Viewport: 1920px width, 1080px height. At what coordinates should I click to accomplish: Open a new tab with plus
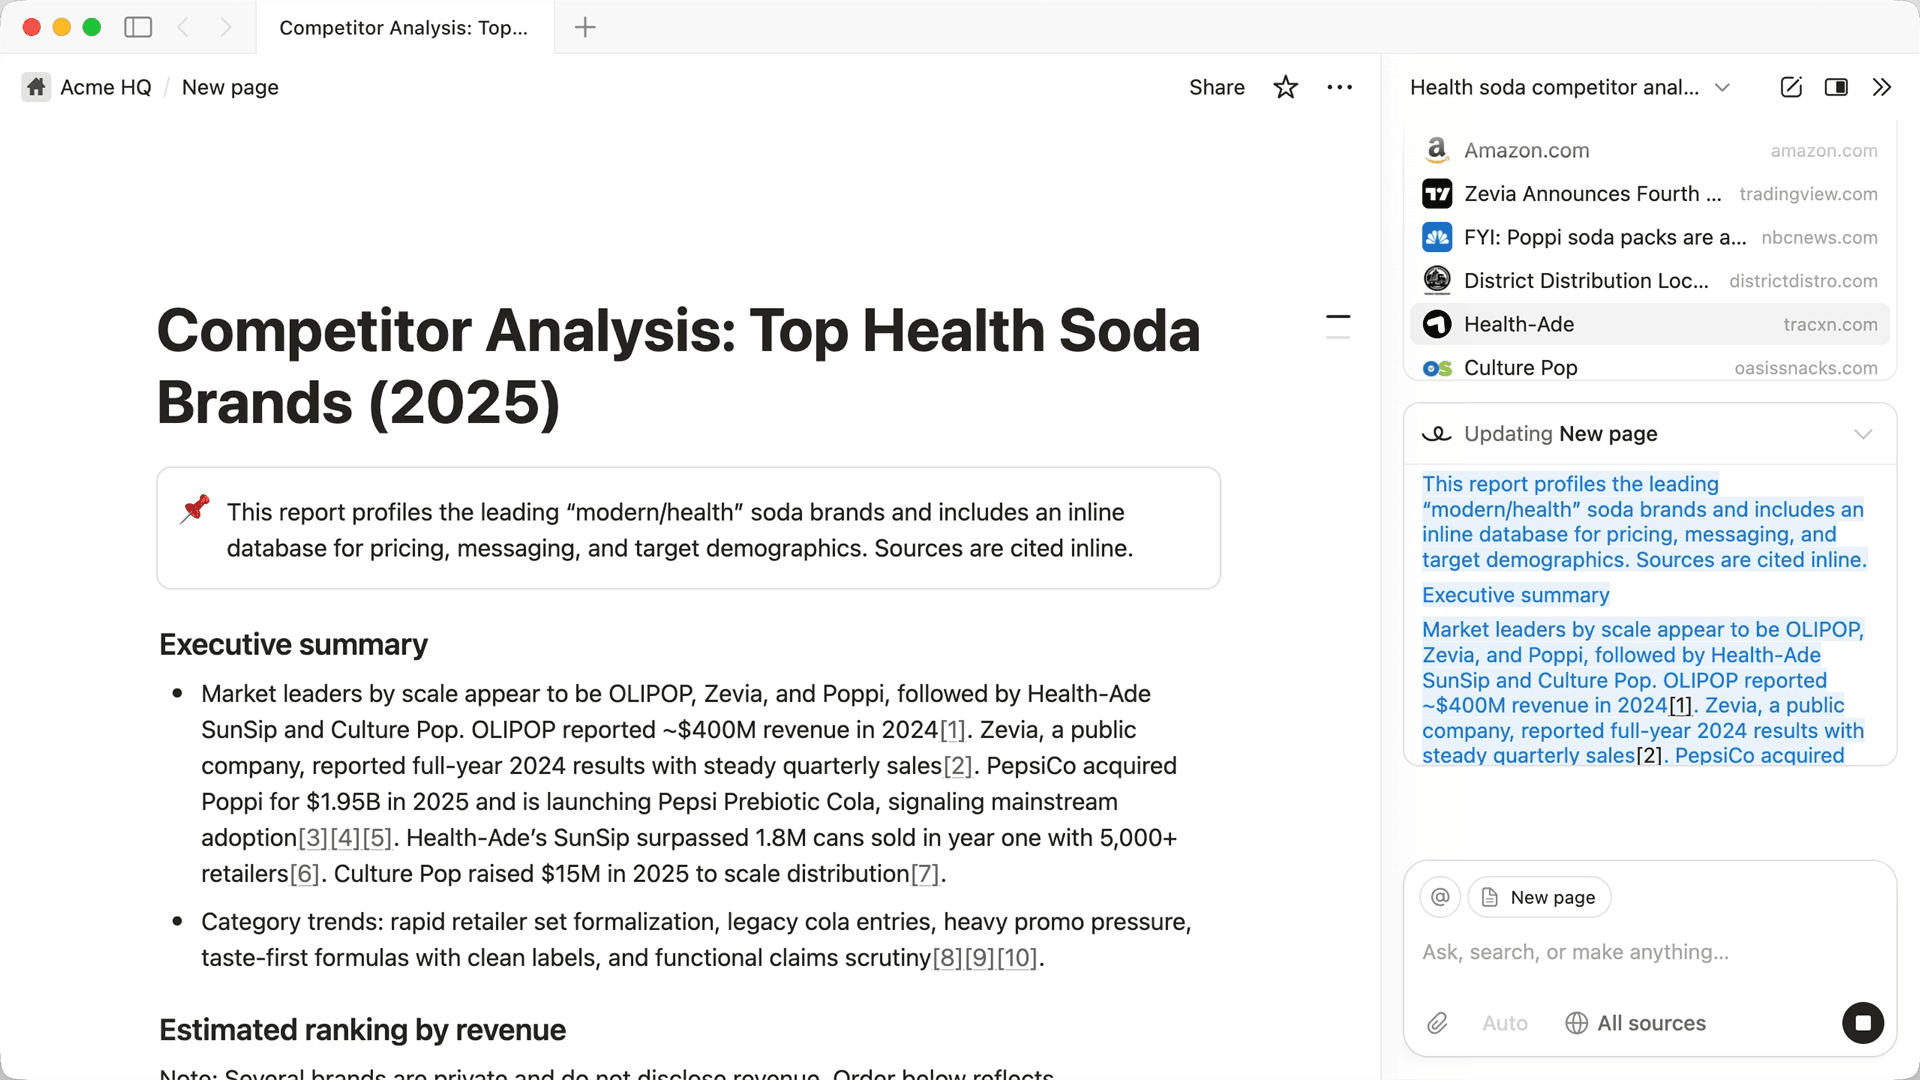click(x=585, y=27)
